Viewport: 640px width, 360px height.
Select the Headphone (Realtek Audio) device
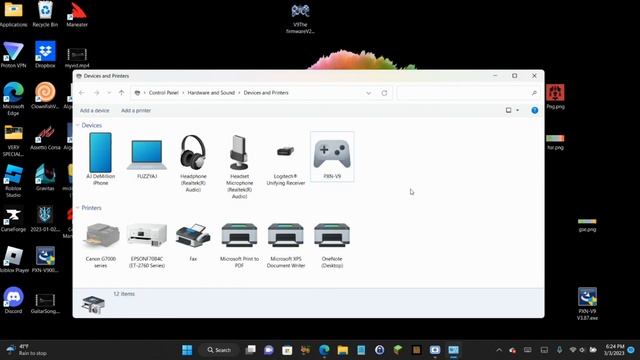(x=193, y=163)
